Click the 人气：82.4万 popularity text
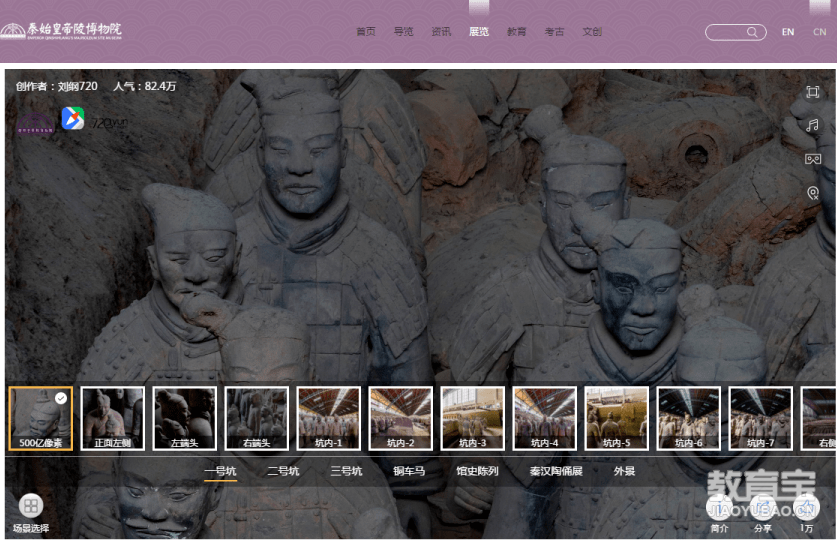The height and width of the screenshot is (540, 837). coord(145,86)
